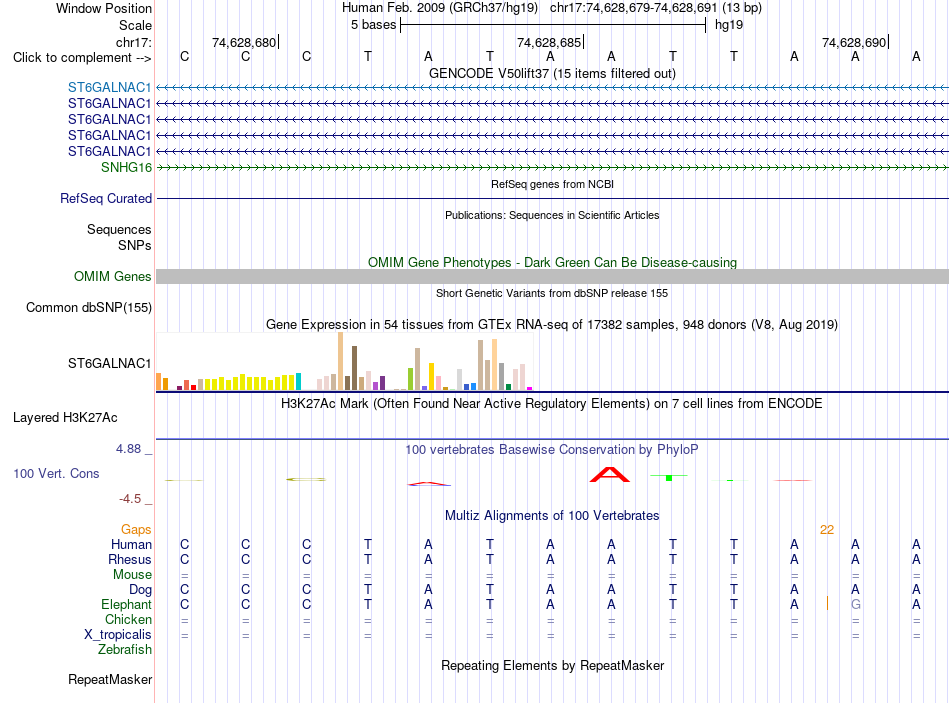Click the Window Position label

(x=104, y=8)
